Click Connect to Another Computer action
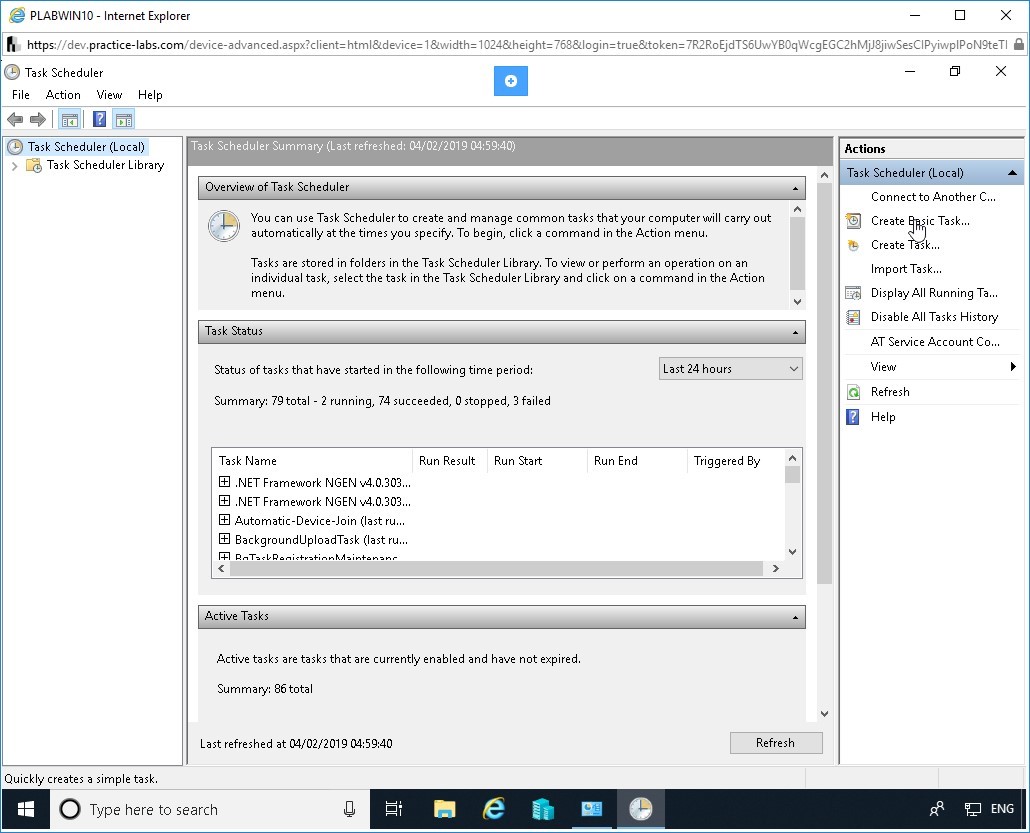The width and height of the screenshot is (1030, 833). coord(933,196)
